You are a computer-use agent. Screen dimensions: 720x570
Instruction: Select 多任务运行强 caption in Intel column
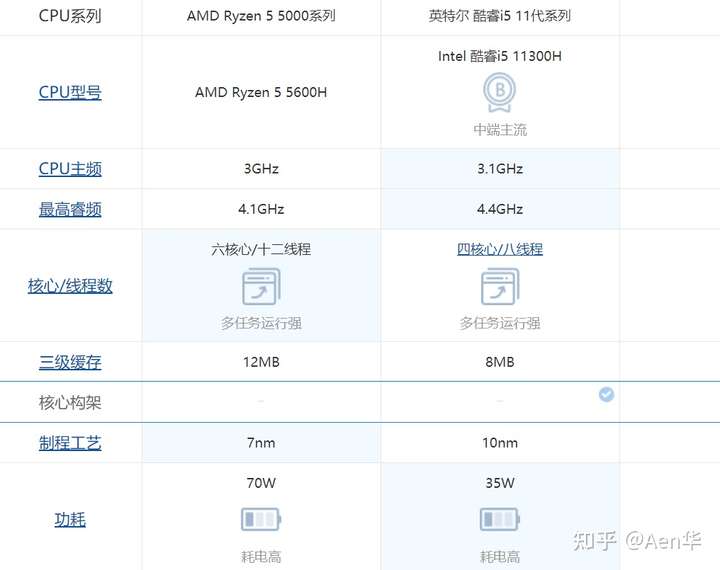pyautogui.click(x=500, y=323)
